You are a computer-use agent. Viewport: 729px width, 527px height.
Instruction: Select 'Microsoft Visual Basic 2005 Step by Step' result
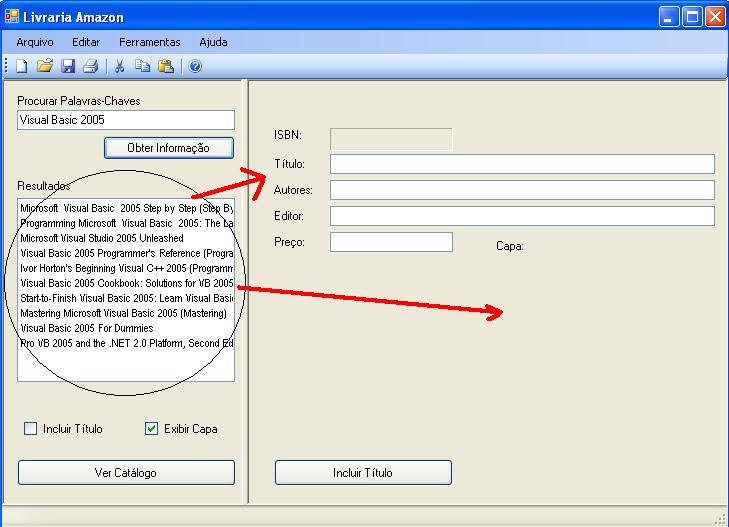126,208
